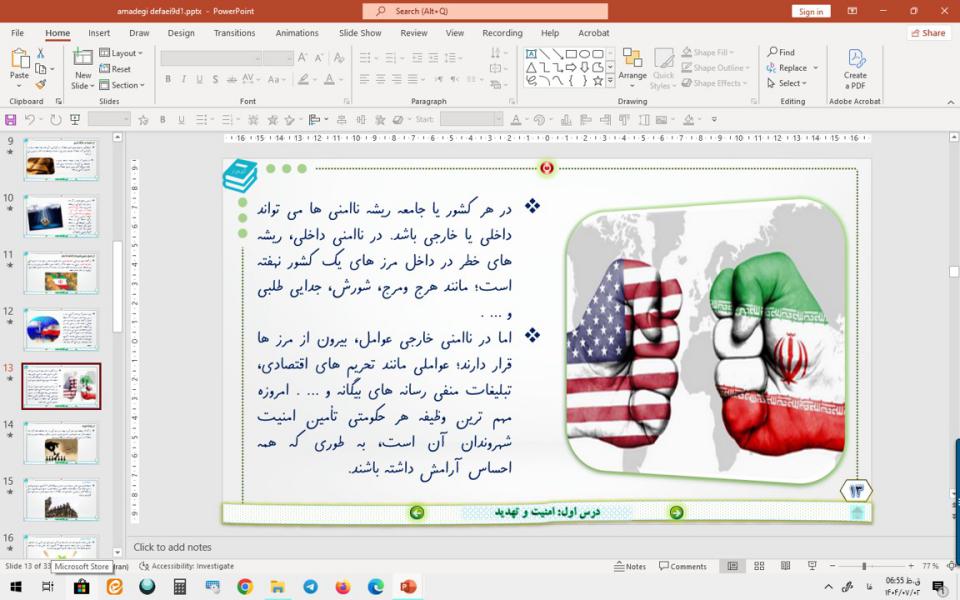The image size is (960, 600).
Task: Open the Section dropdown
Action: 122,85
